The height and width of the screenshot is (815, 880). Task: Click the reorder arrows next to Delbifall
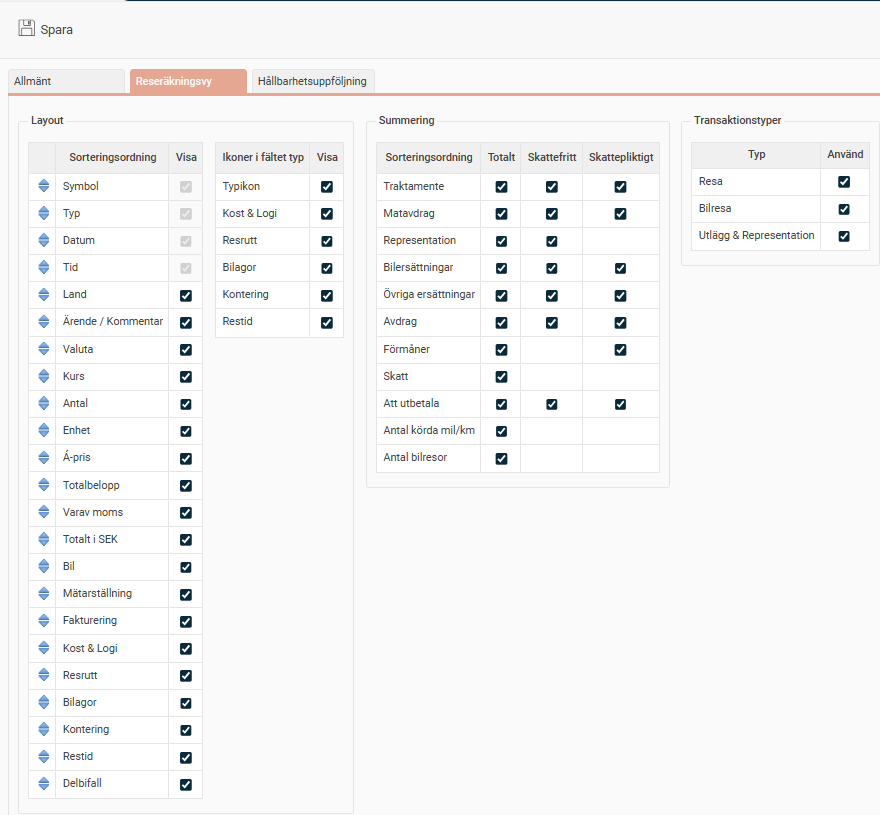point(43,784)
